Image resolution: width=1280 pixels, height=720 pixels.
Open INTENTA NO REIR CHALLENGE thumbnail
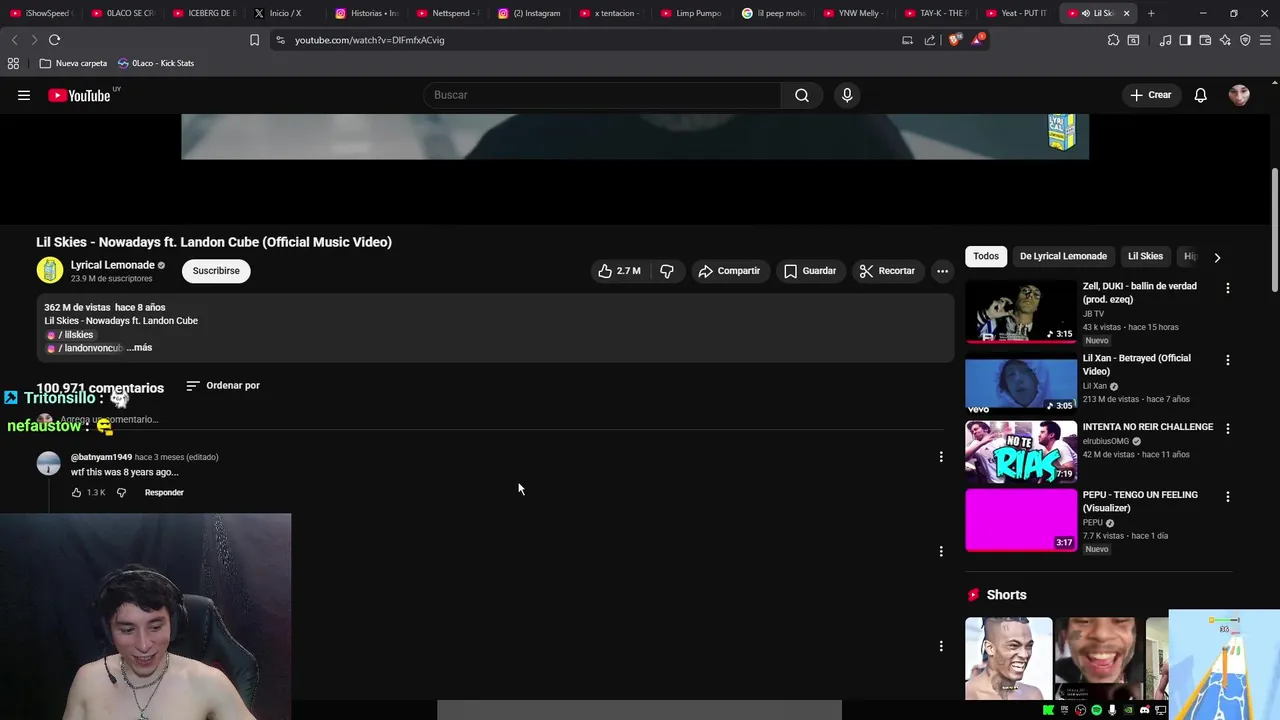coord(1021,451)
